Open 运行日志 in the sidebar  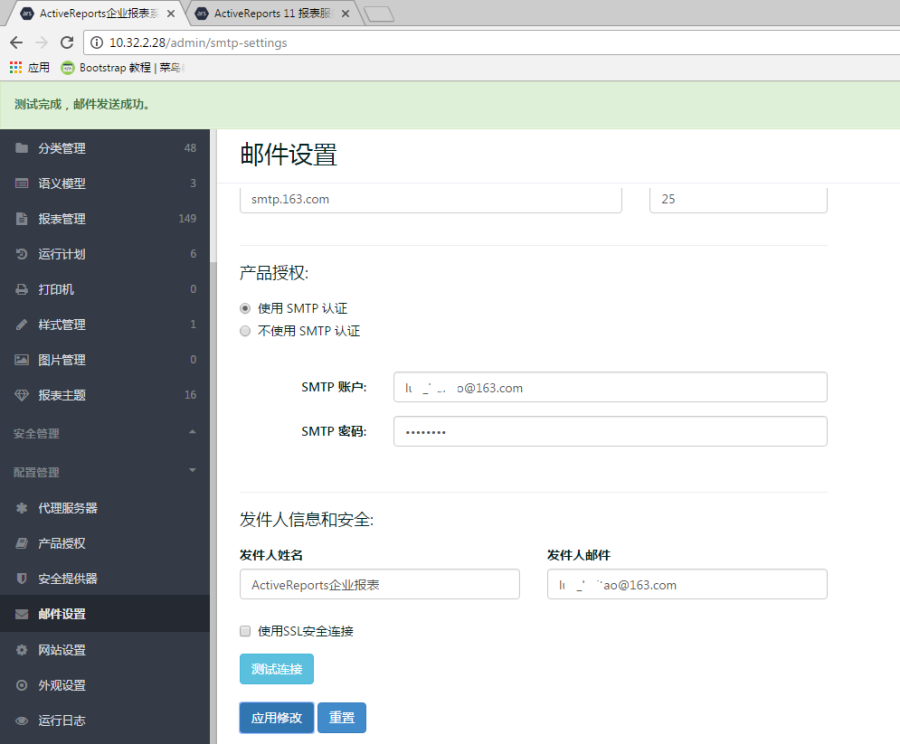point(62,720)
